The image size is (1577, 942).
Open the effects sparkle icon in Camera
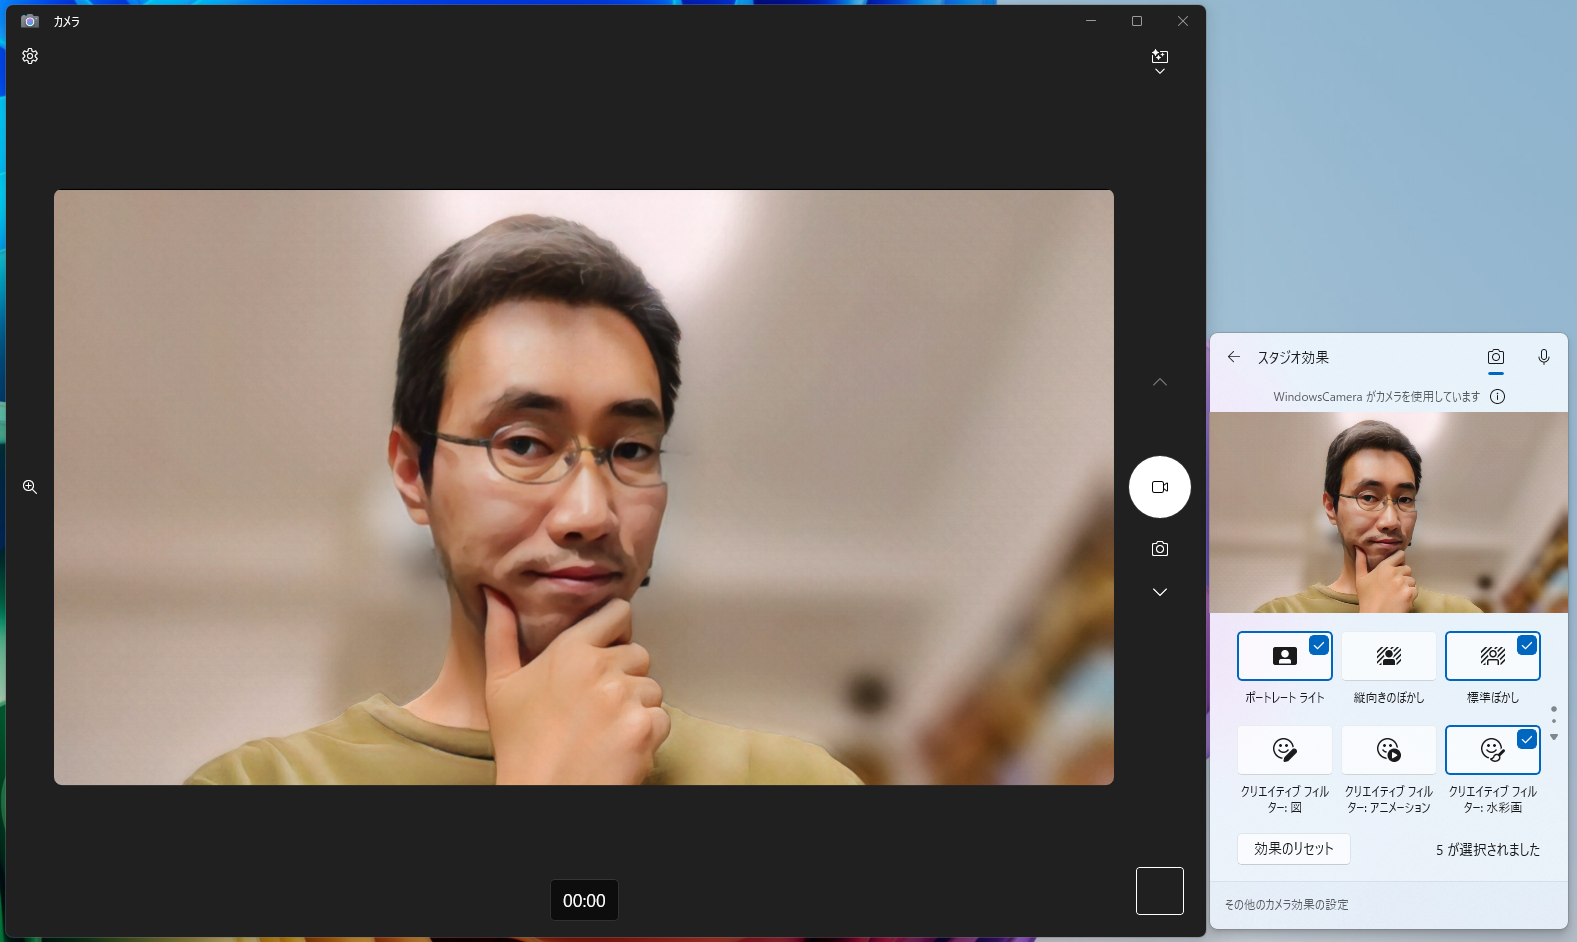[x=1160, y=56]
